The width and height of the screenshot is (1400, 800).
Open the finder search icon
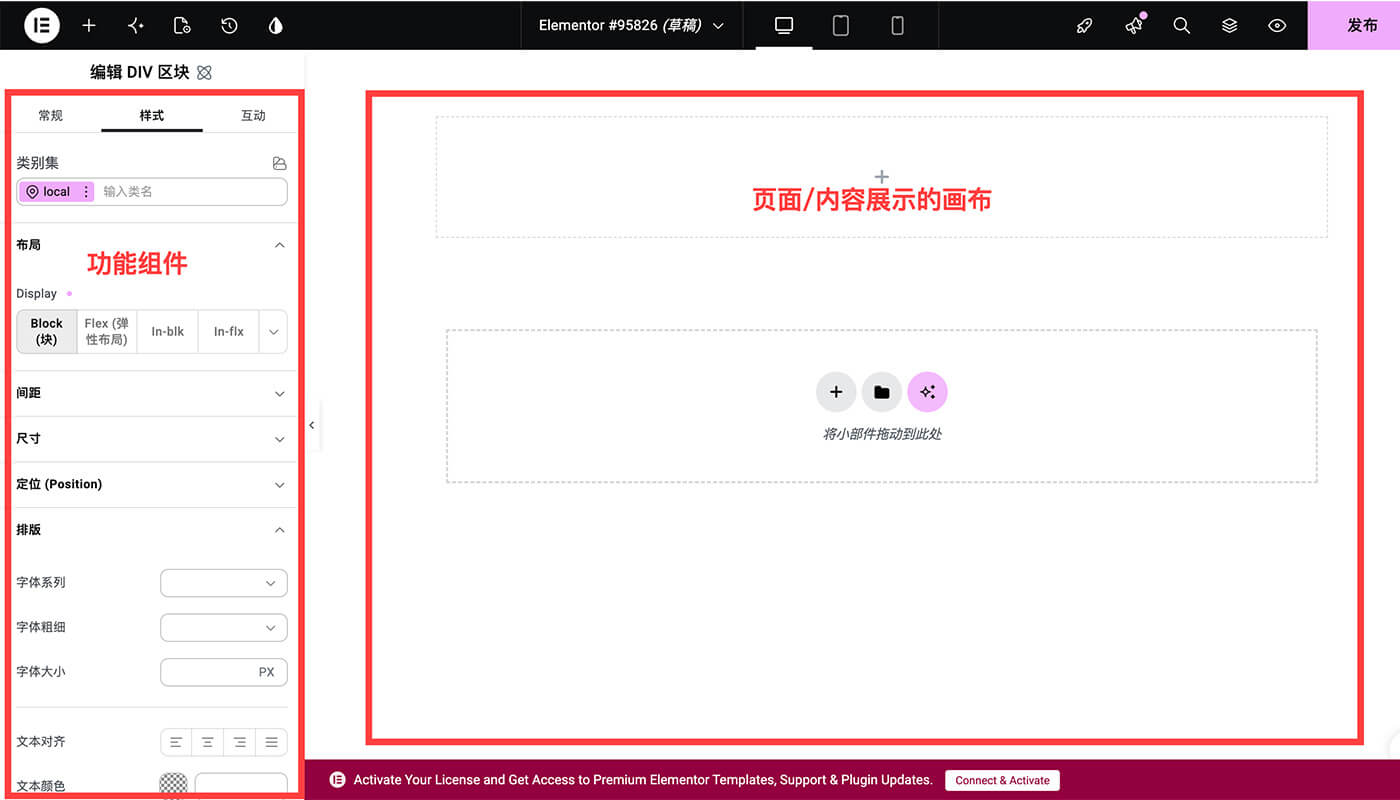(x=1181, y=26)
